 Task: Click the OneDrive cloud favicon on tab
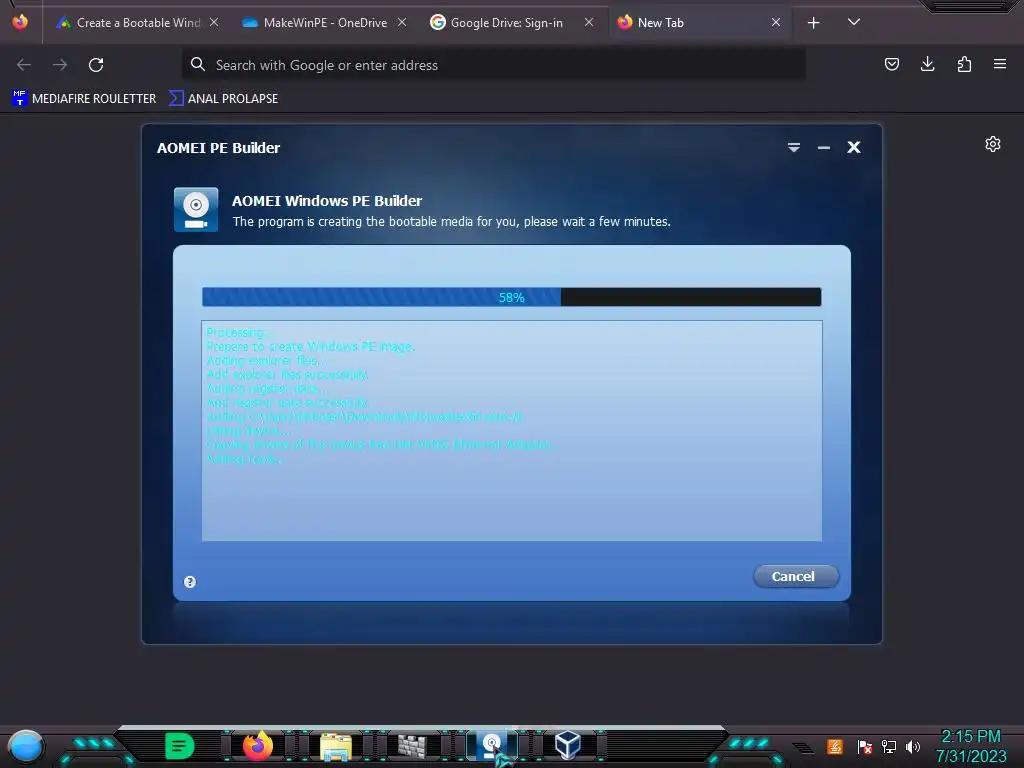coord(250,23)
